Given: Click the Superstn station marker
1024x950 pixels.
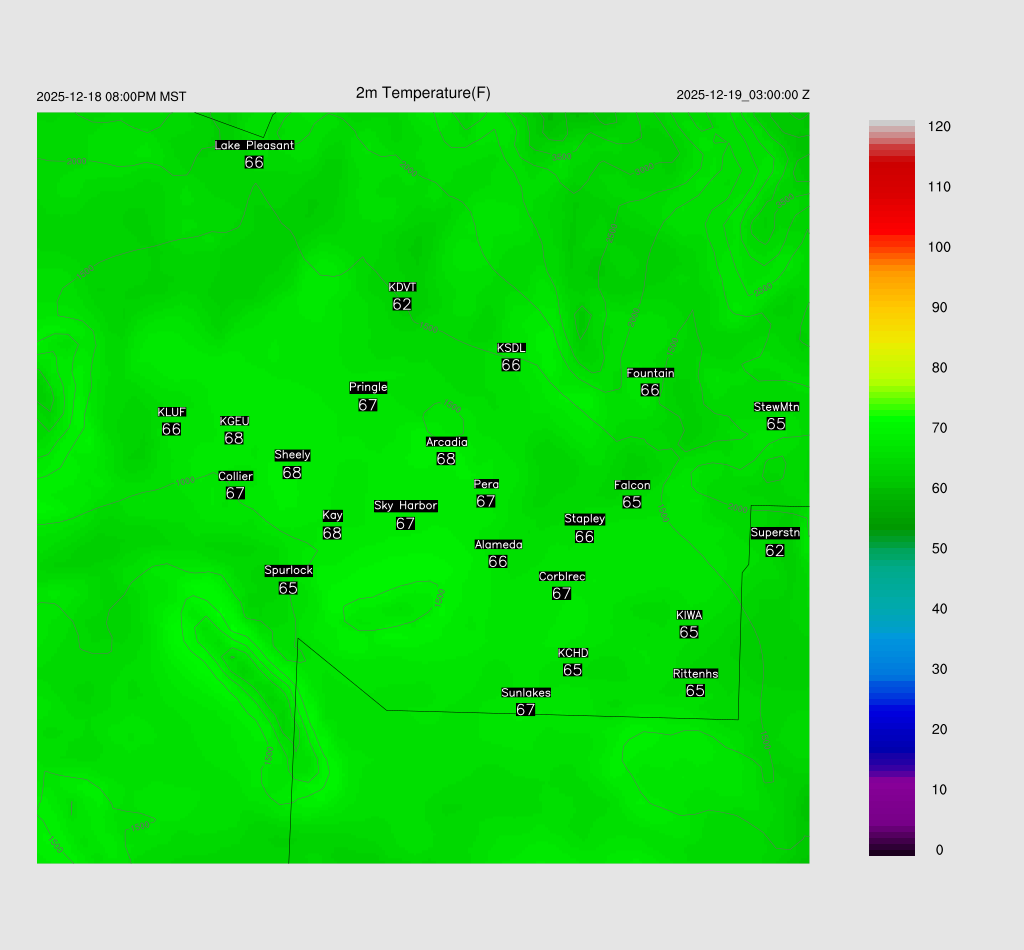Looking at the screenshot, I should [x=775, y=542].
